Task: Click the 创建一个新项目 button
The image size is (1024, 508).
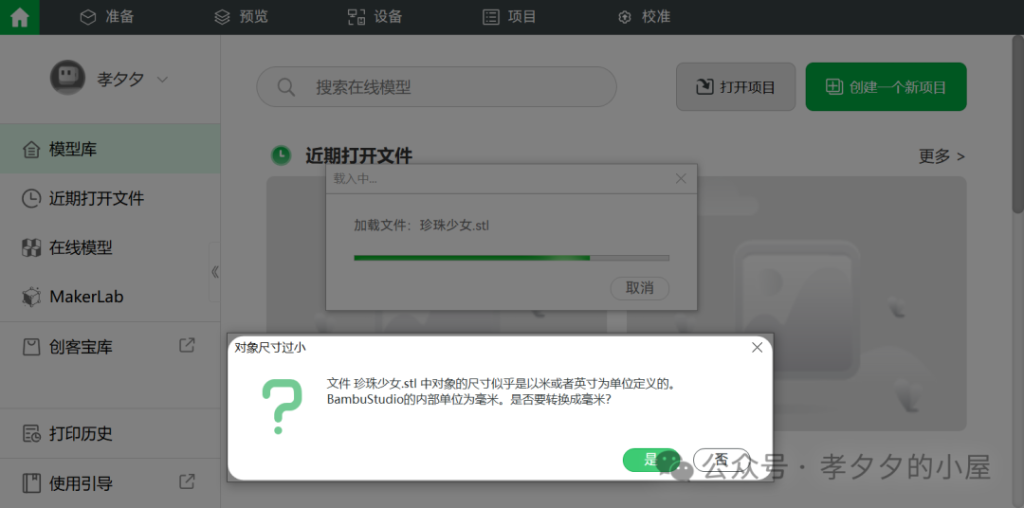Action: pos(886,87)
